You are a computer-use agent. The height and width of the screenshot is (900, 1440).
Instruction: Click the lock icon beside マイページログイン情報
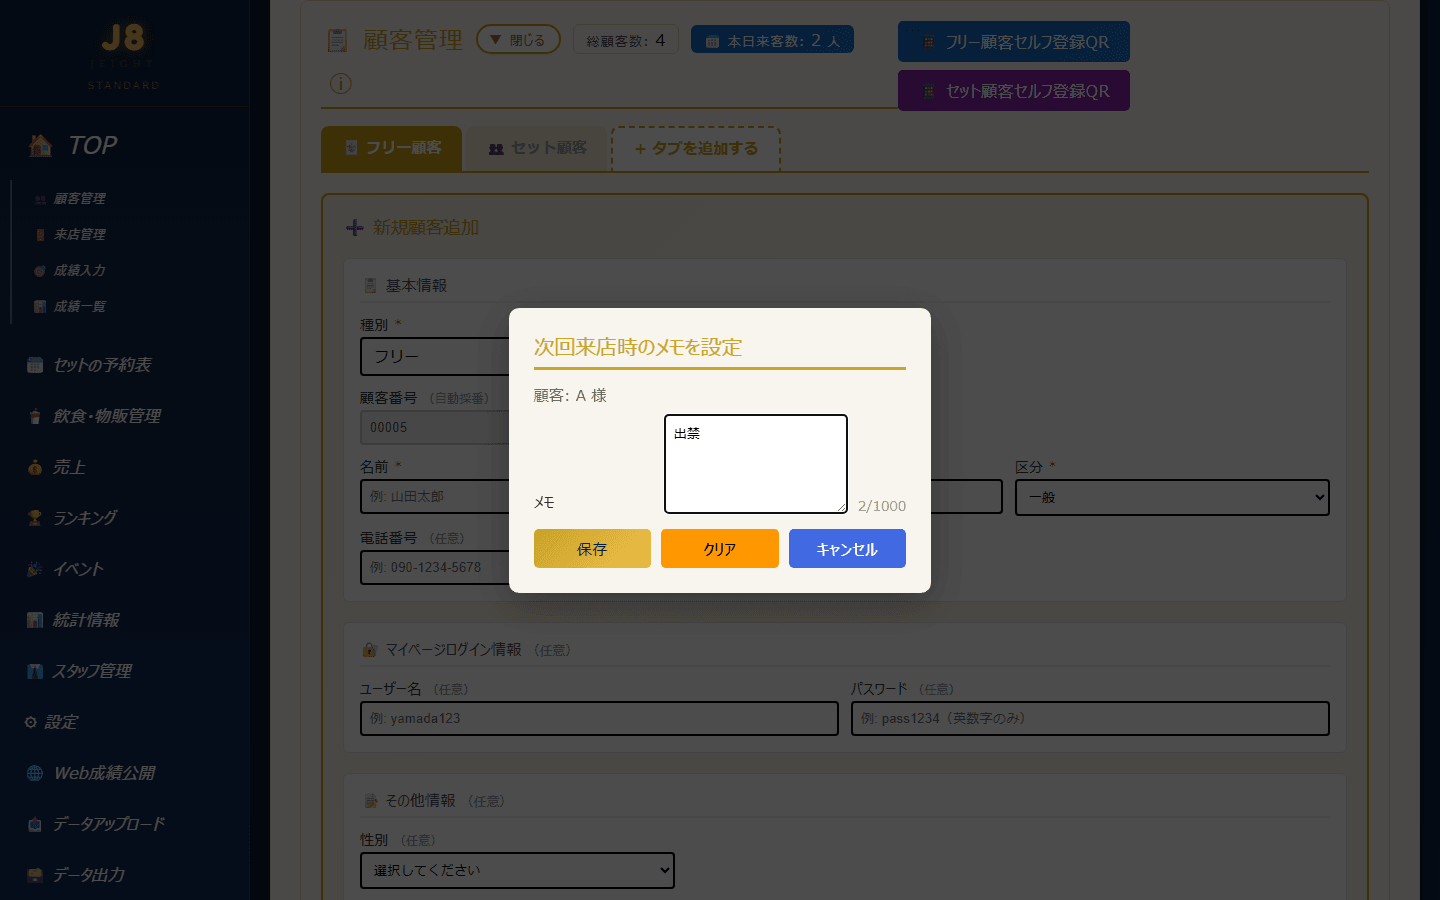click(x=370, y=650)
